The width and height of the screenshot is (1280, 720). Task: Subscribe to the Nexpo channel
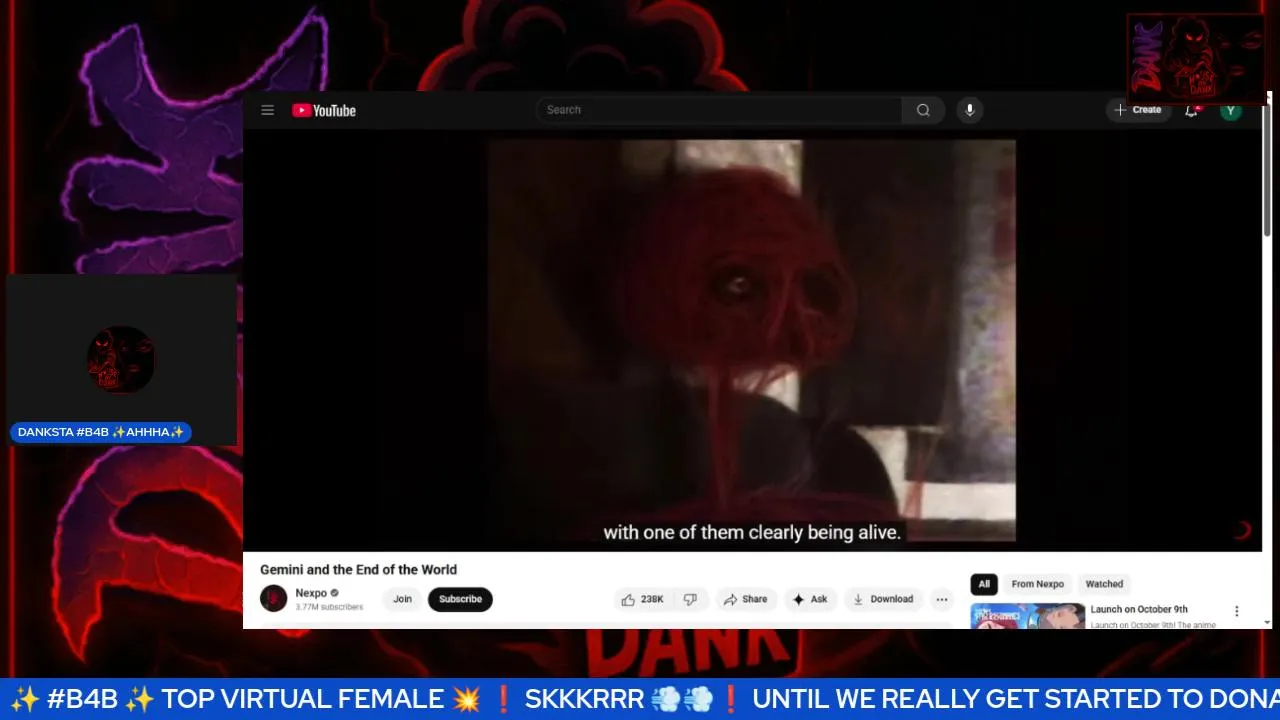[x=460, y=599]
